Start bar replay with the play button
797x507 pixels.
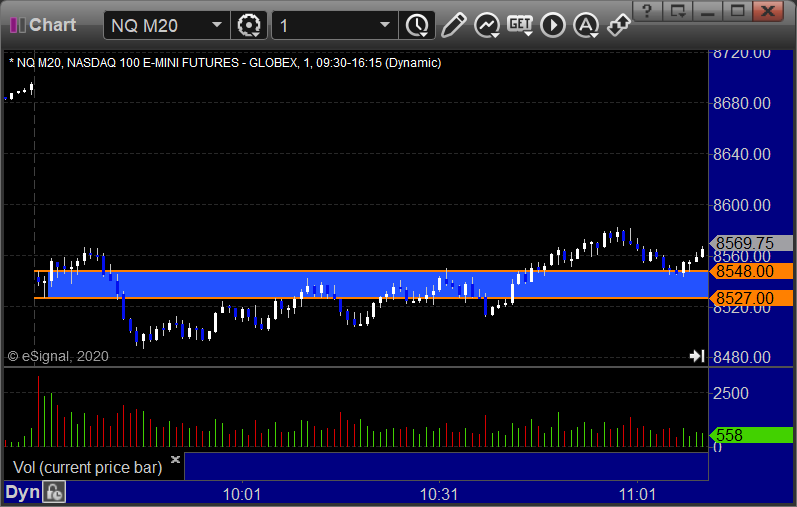click(x=553, y=25)
